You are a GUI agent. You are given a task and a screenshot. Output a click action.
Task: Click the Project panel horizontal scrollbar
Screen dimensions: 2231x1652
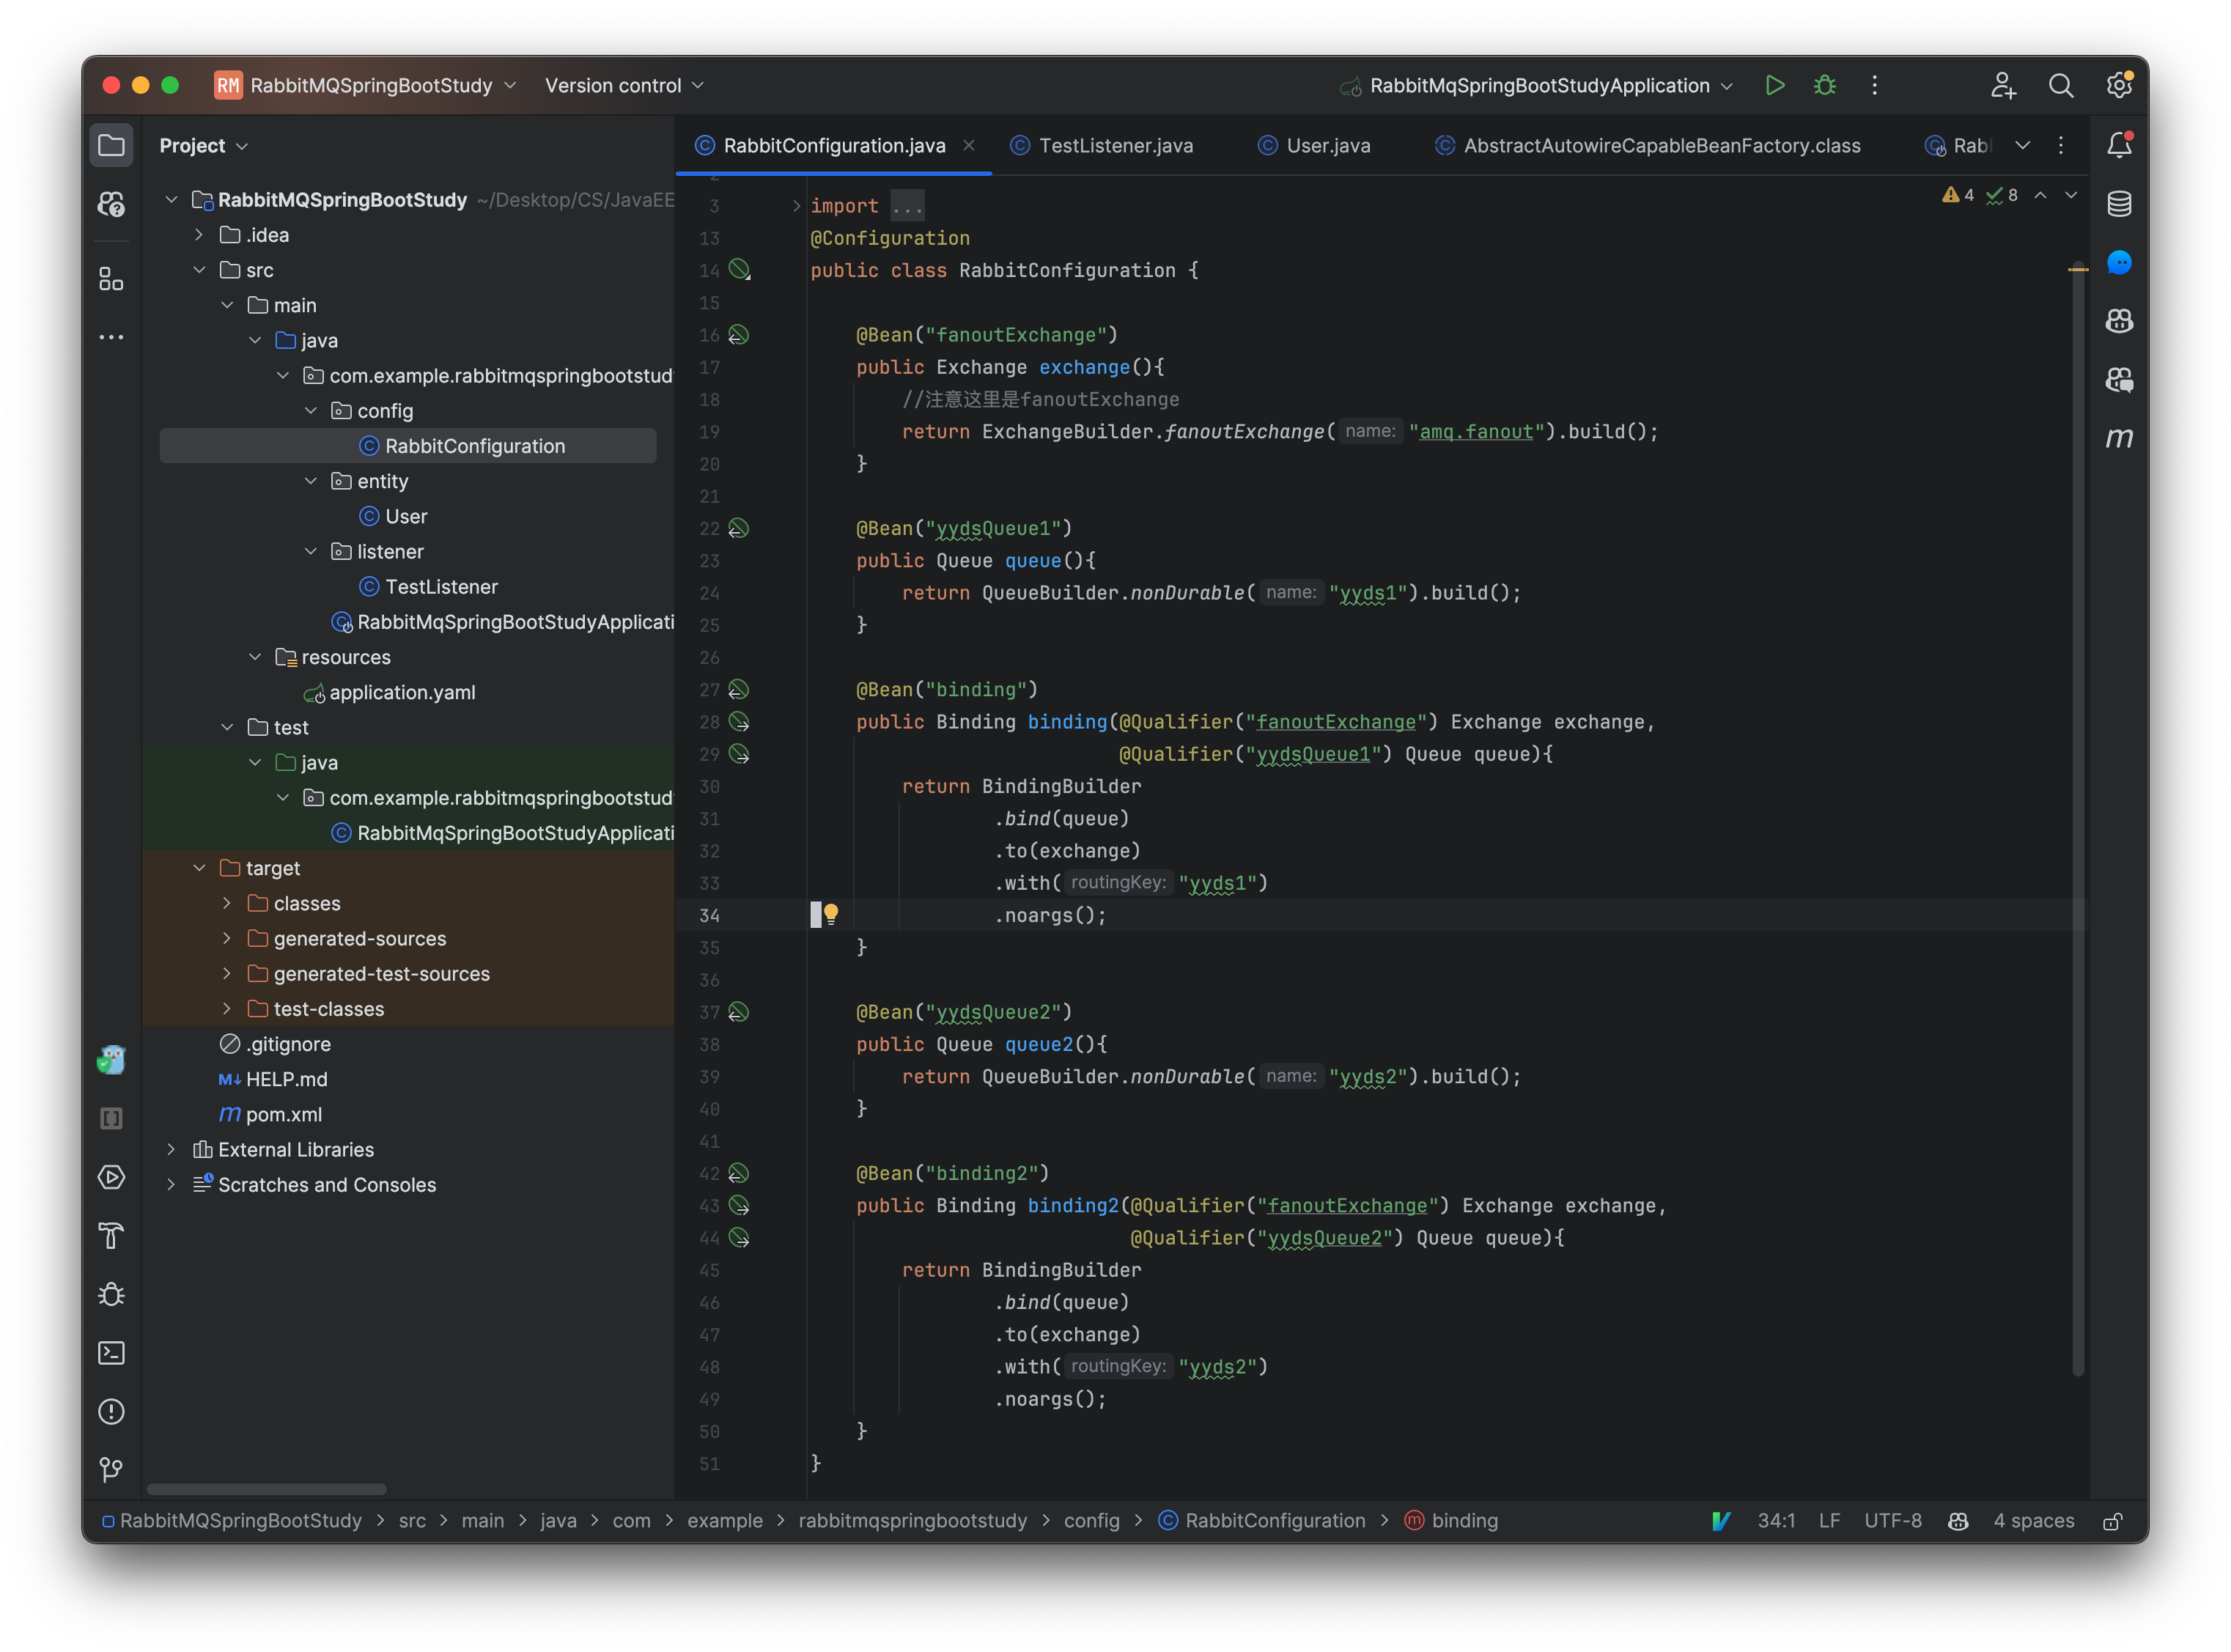[266, 1489]
